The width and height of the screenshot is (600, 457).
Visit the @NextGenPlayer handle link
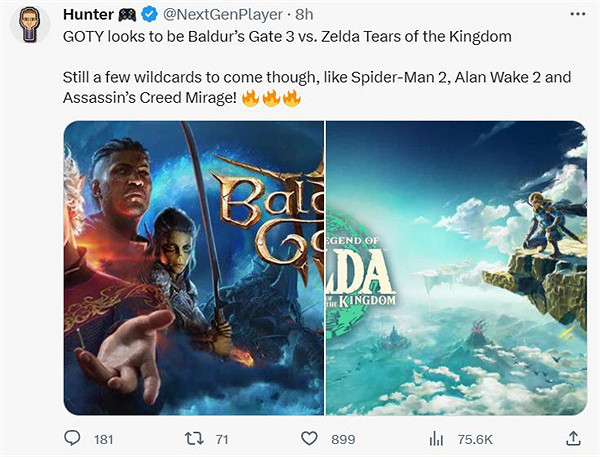[x=217, y=15]
